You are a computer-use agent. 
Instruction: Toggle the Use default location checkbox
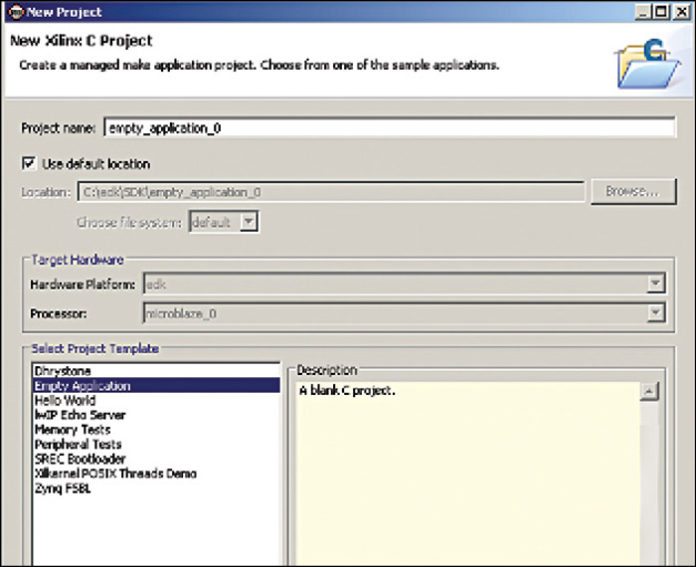click(28, 163)
